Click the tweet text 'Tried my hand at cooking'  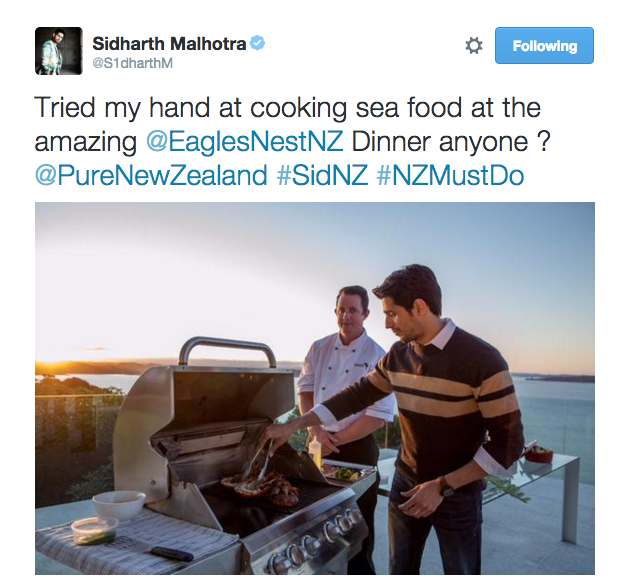tap(190, 108)
